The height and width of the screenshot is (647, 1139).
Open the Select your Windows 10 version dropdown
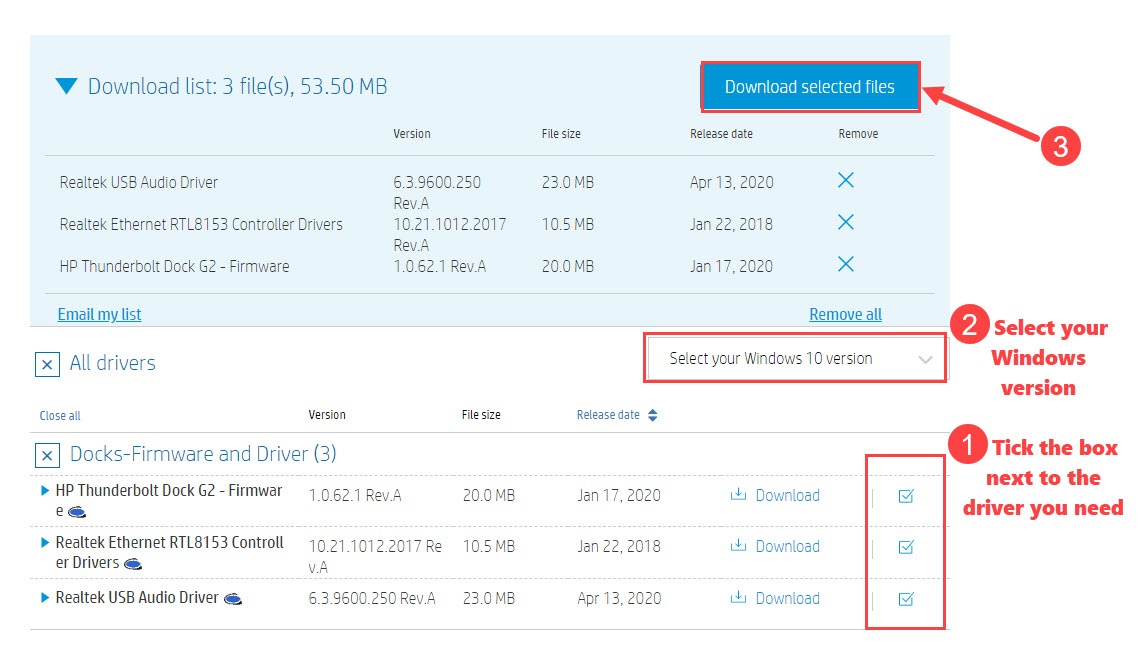(x=795, y=359)
